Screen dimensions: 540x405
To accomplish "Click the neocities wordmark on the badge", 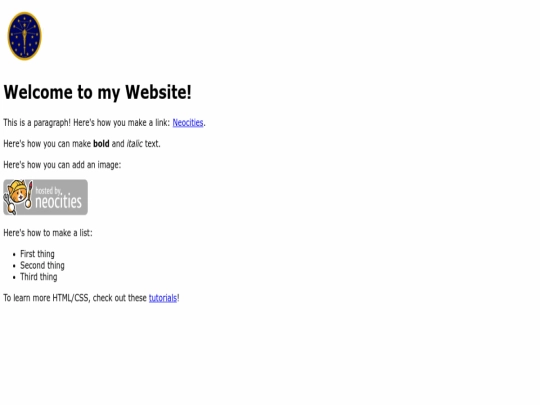I will pos(59,202).
